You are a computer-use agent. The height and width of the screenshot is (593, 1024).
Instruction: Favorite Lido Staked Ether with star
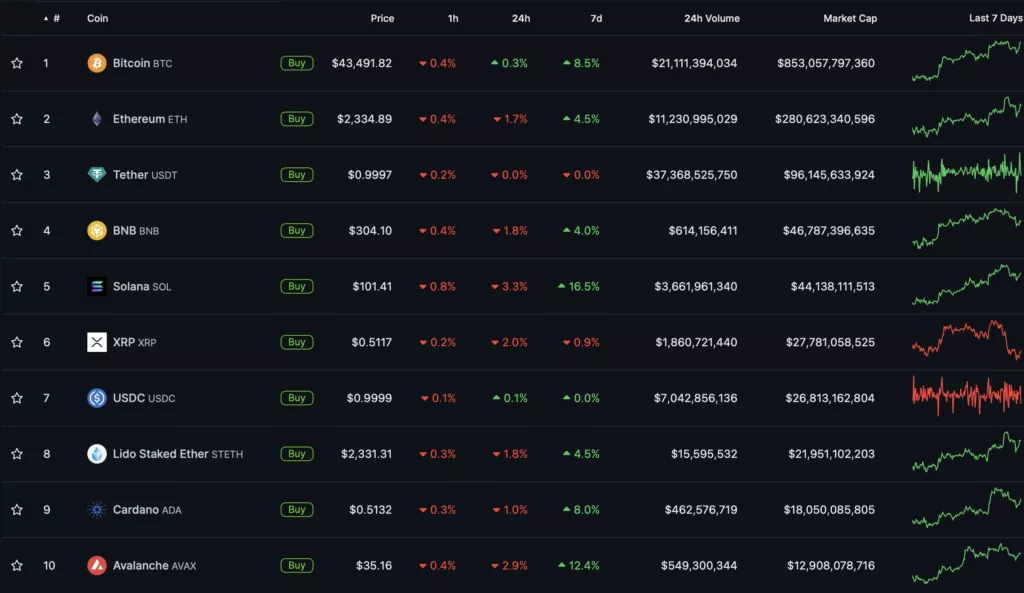[17, 454]
